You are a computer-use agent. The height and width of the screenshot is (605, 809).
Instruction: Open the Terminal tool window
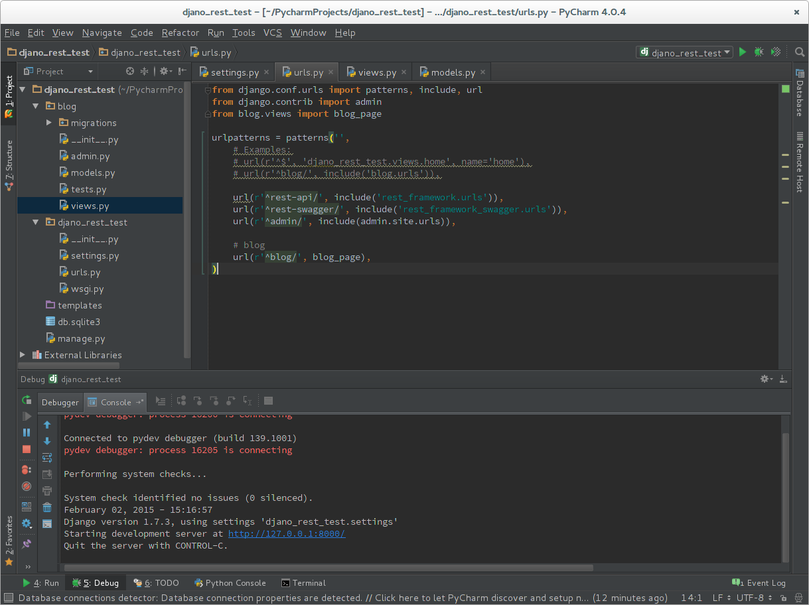coord(303,583)
